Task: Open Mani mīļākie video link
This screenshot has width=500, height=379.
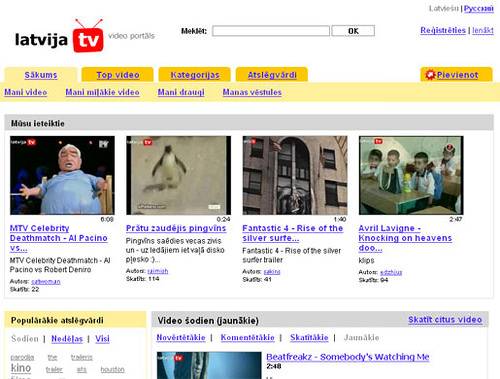Action: click(102, 92)
